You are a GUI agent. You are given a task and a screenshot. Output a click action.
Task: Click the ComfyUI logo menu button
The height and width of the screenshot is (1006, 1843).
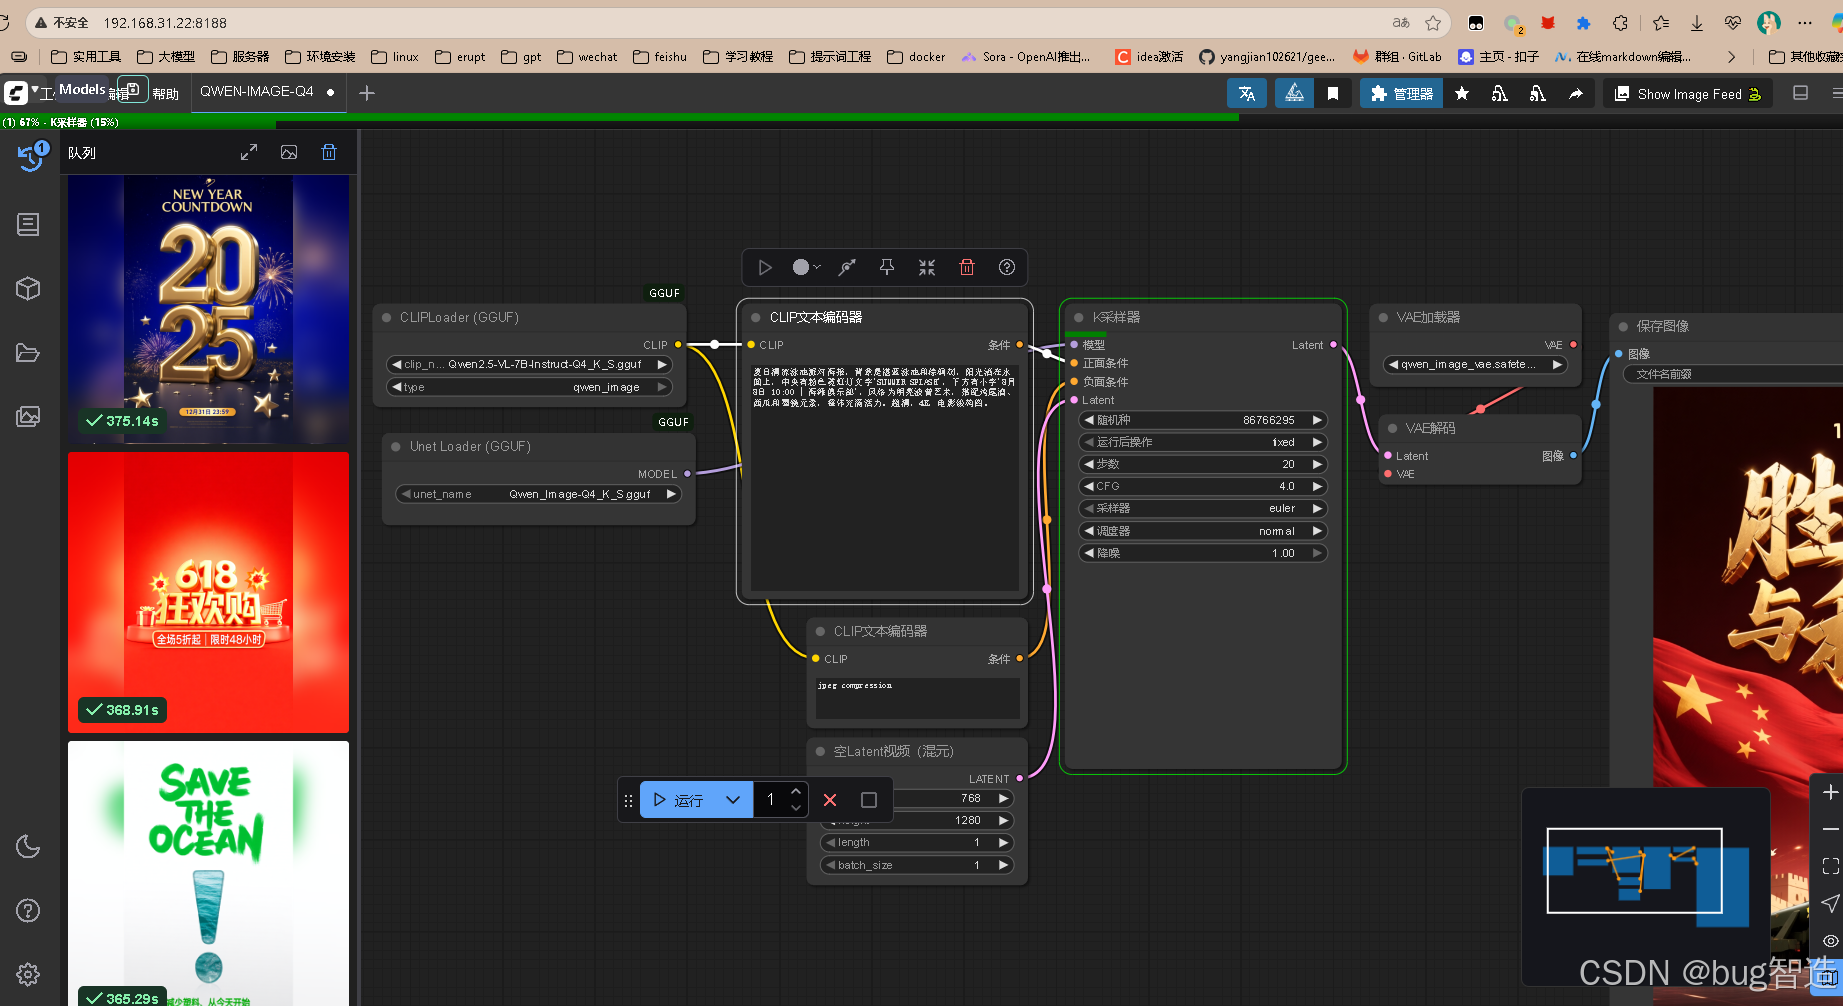(16, 93)
